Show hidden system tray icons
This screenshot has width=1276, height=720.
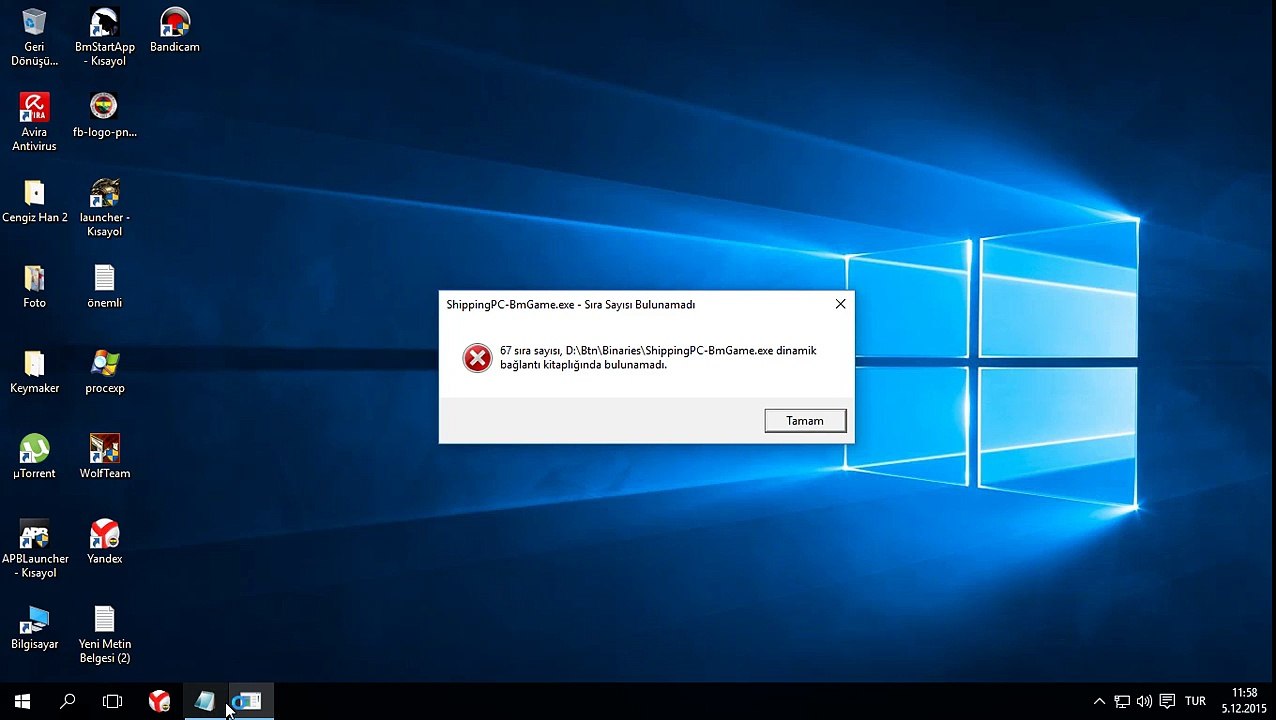click(x=1099, y=701)
